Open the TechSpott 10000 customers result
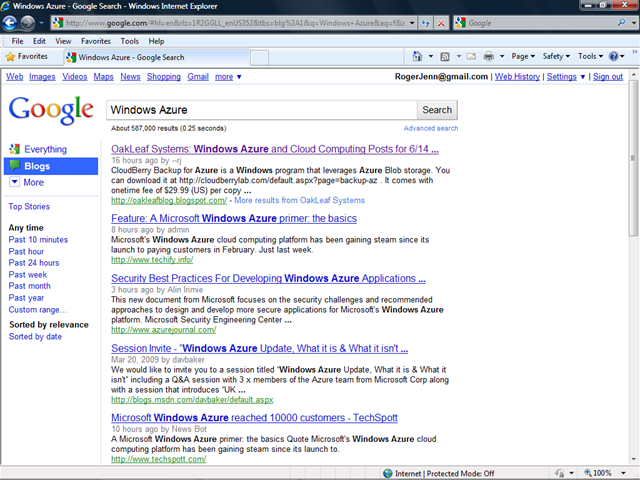The image size is (640, 480). click(x=254, y=418)
